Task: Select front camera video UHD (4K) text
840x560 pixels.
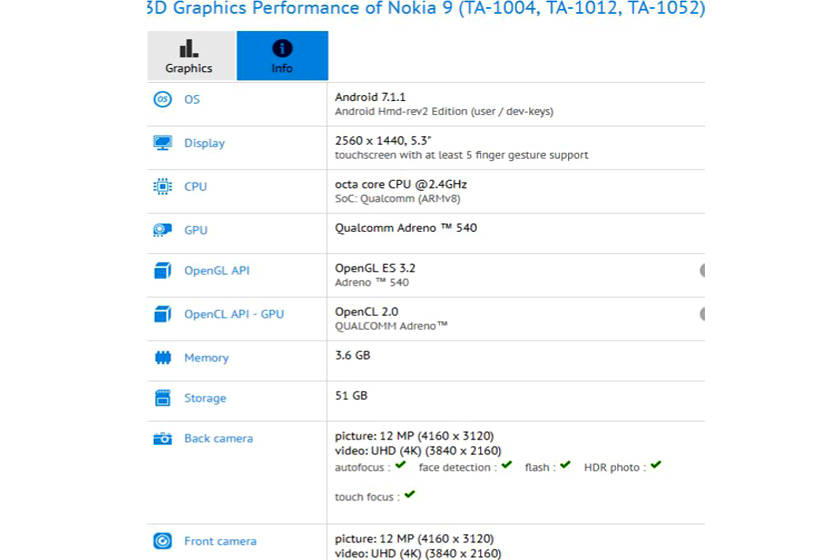Action: tap(418, 554)
